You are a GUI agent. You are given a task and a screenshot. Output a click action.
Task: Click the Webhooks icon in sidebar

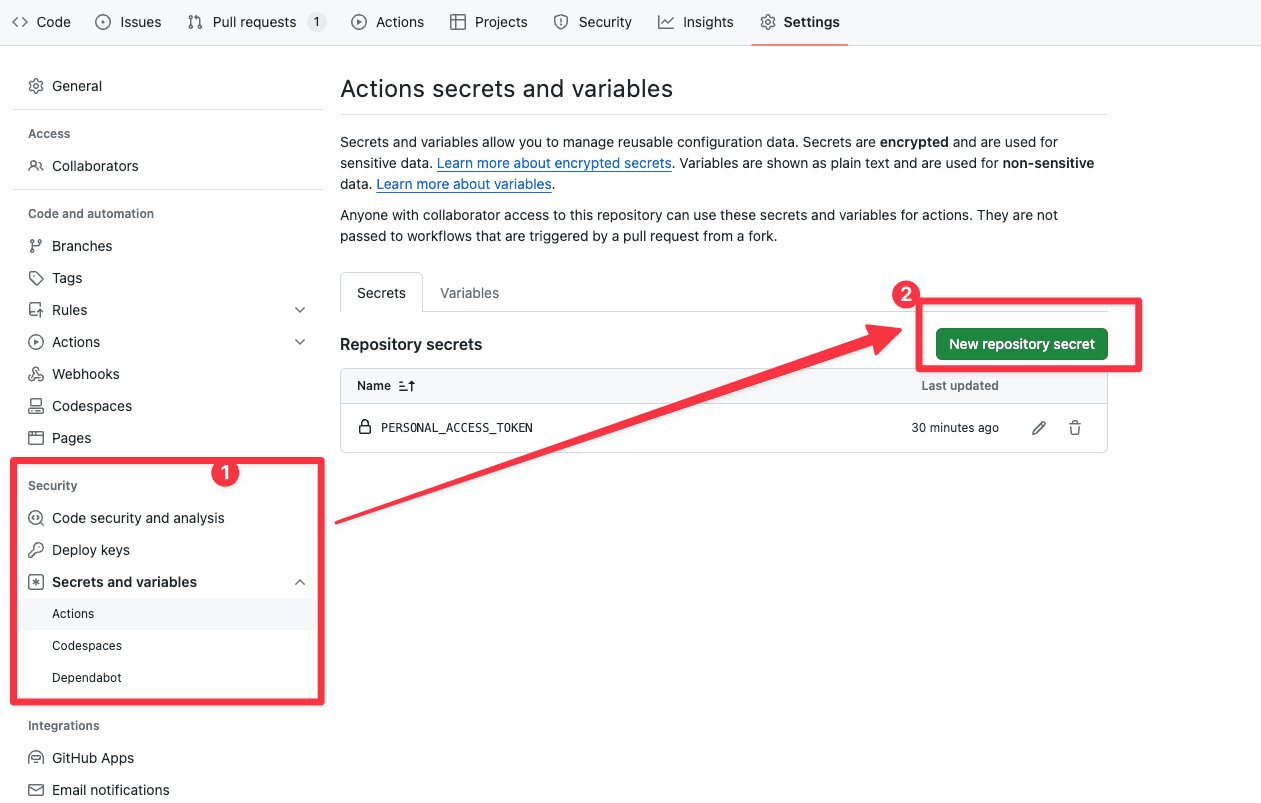[36, 374]
